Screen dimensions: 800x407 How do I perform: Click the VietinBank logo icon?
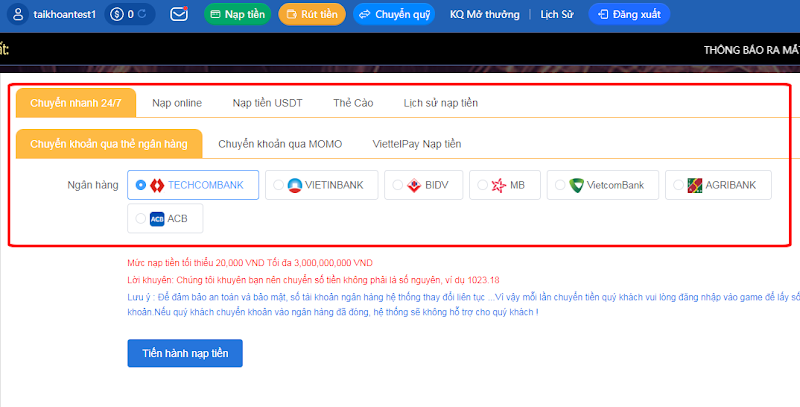tap(295, 185)
